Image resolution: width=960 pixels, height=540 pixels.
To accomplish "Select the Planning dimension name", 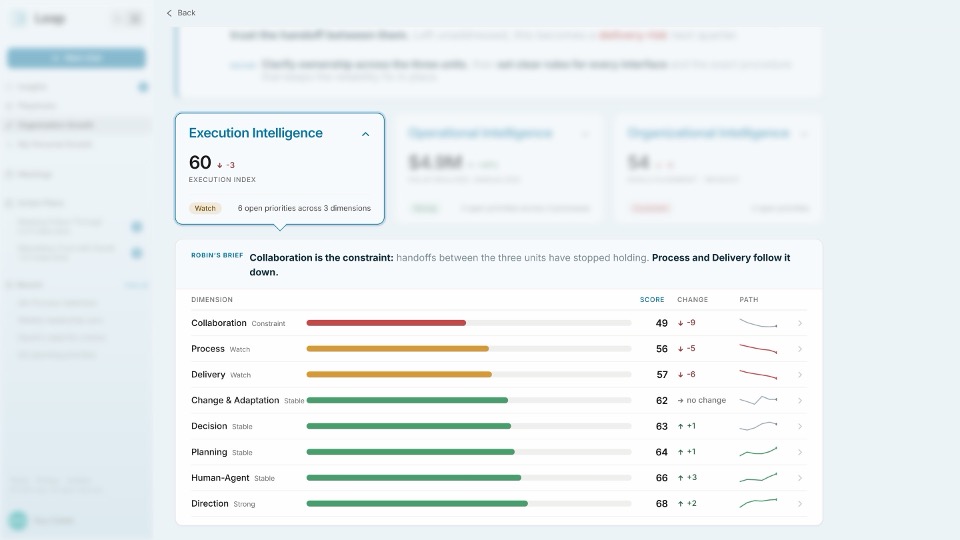I will [x=209, y=452].
